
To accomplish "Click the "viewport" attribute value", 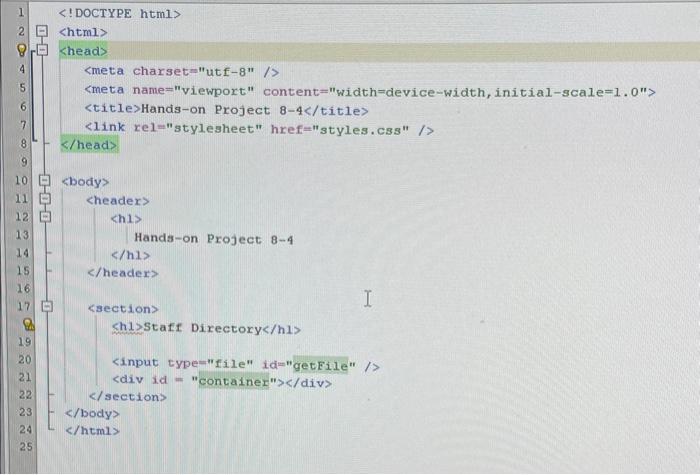I will [214, 91].
